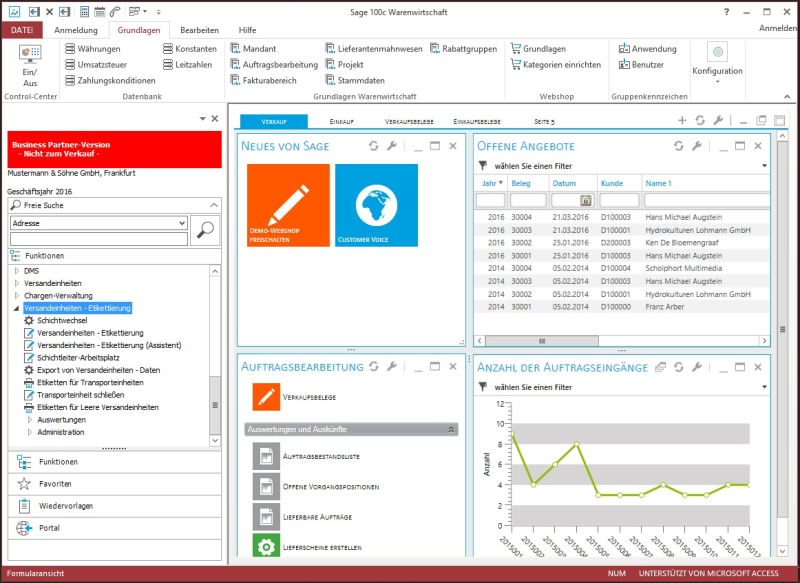Click Favoriten in the navigation pane
Viewport: 800px width, 583px height.
[x=56, y=484]
